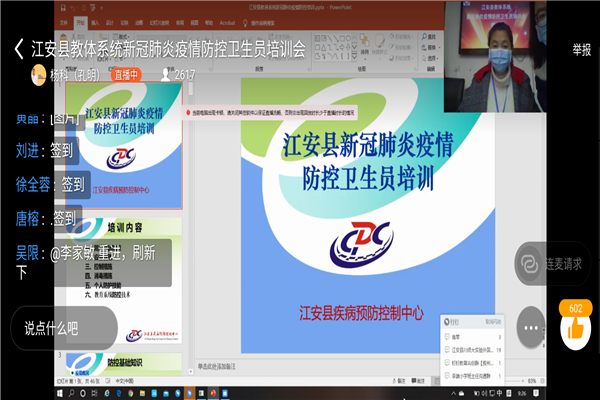Open the 李谦小学班主任沟通群 chat in popup

pos(473,376)
